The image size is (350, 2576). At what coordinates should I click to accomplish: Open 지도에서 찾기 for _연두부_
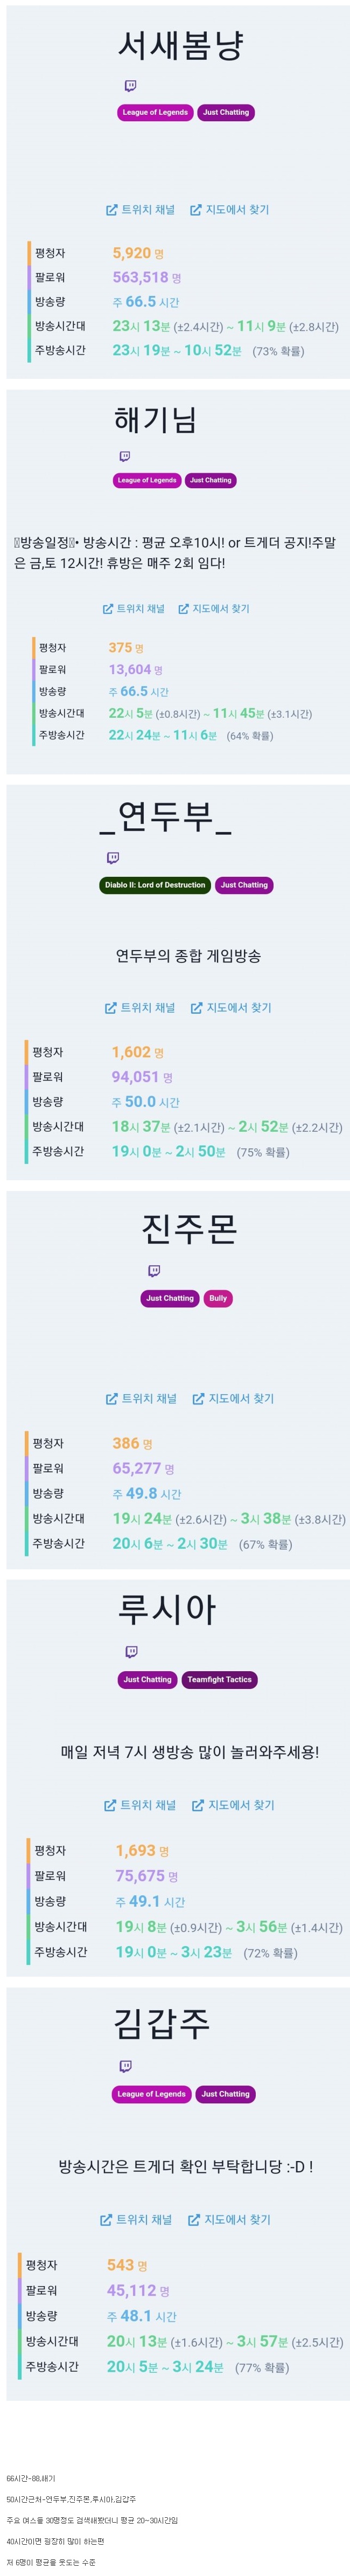[230, 1007]
